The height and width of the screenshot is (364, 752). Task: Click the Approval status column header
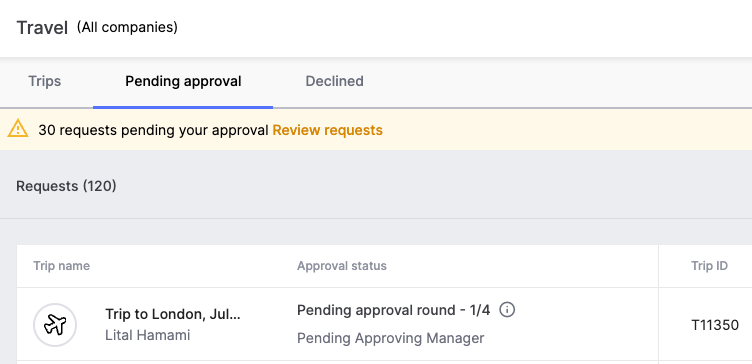(x=342, y=266)
